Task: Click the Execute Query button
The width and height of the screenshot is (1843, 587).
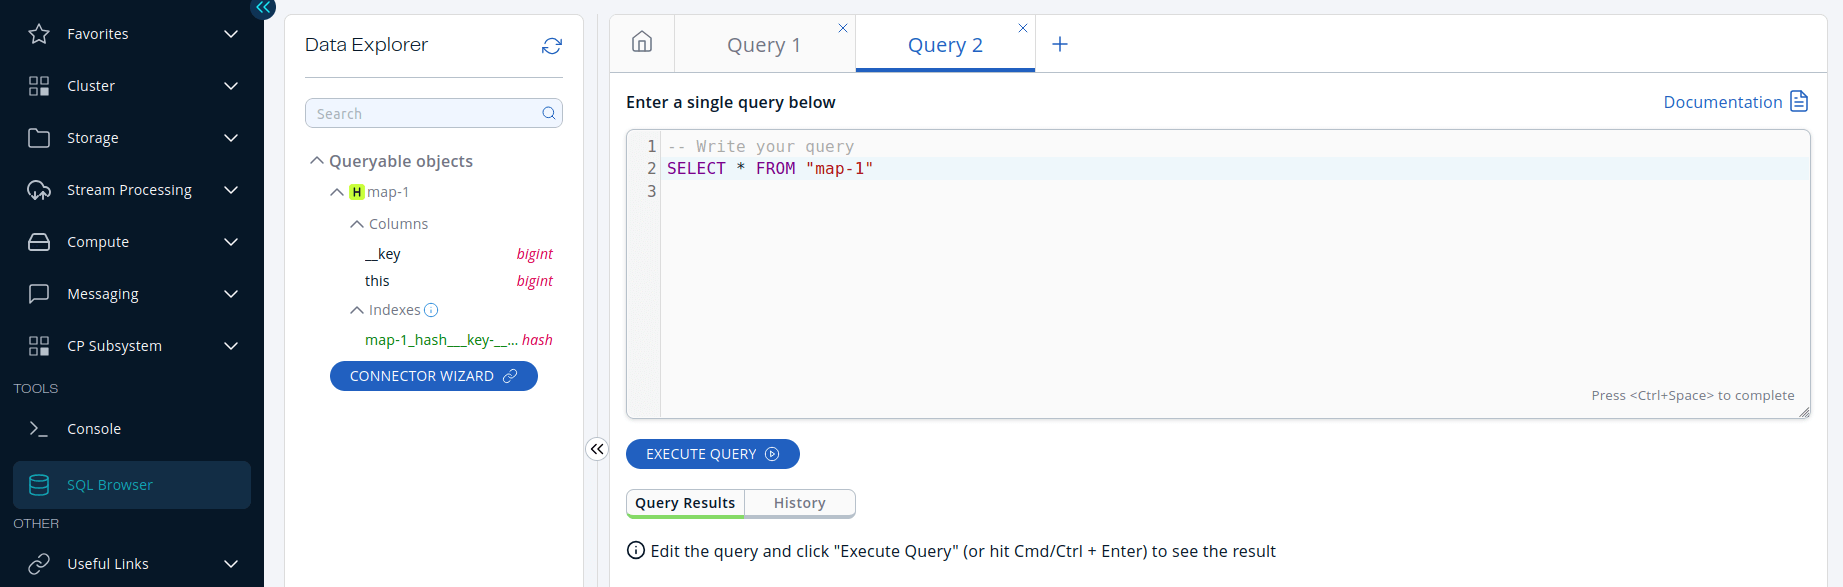Action: coord(712,454)
